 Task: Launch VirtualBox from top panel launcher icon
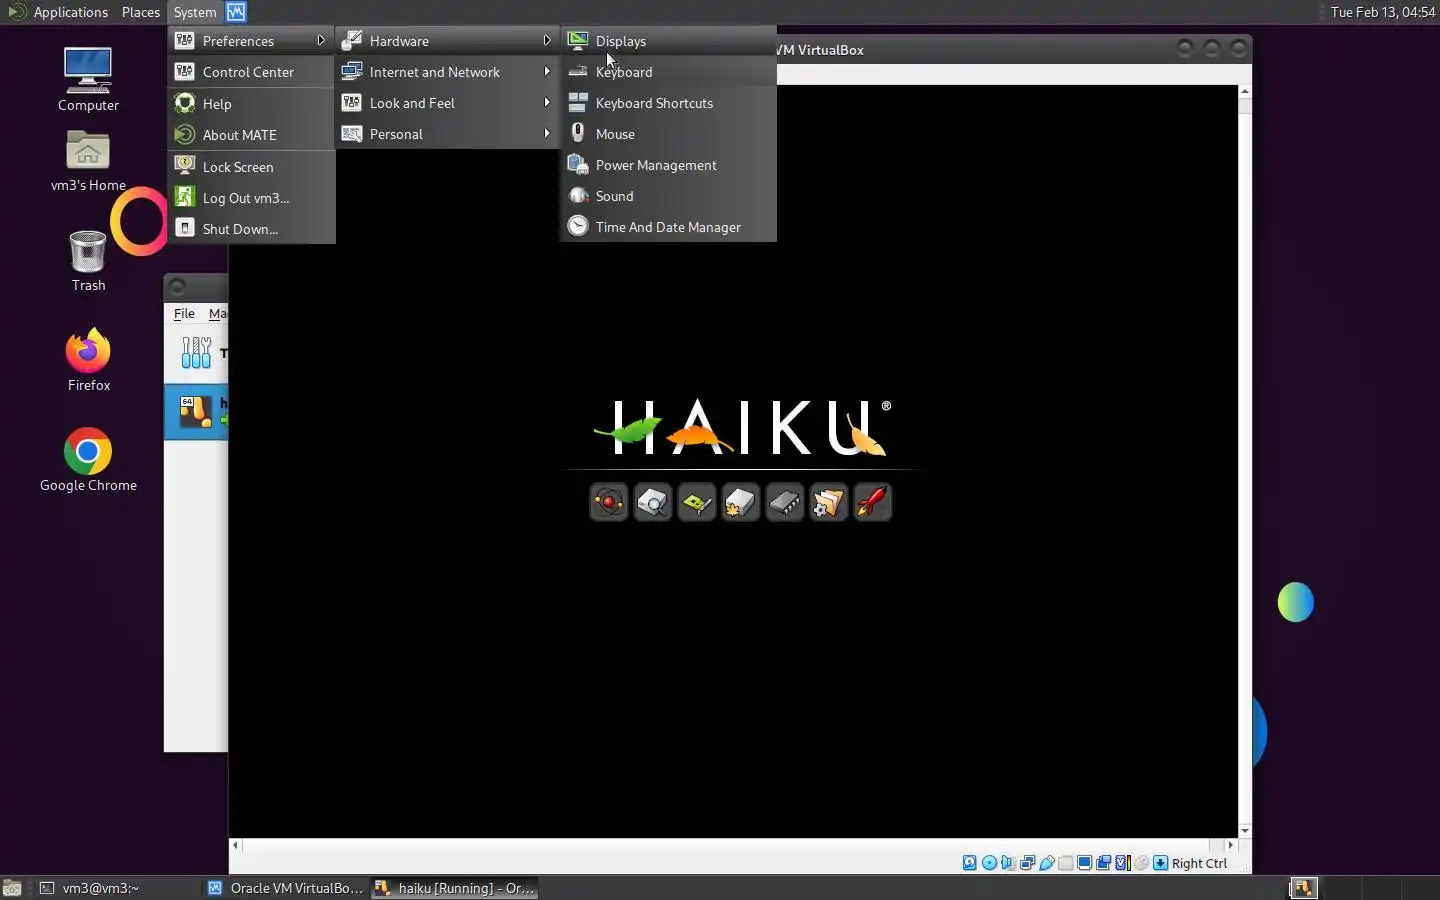(x=236, y=12)
